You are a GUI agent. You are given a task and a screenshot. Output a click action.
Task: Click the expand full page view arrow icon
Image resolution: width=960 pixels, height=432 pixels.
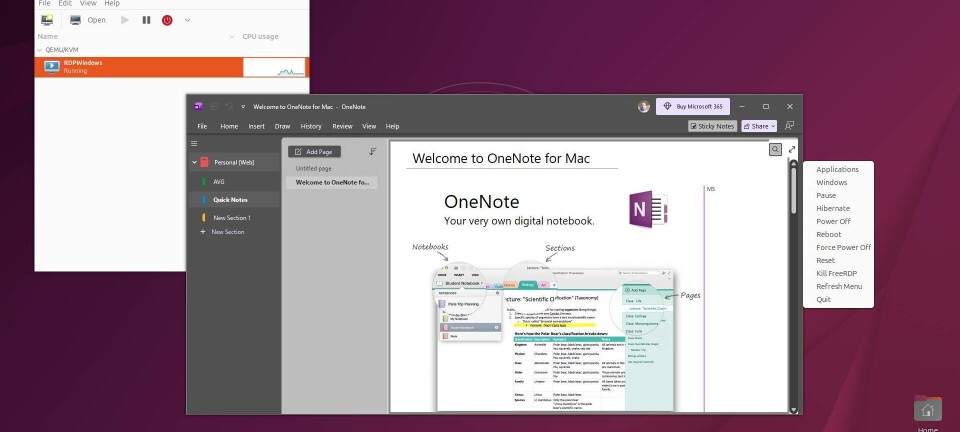(792, 149)
